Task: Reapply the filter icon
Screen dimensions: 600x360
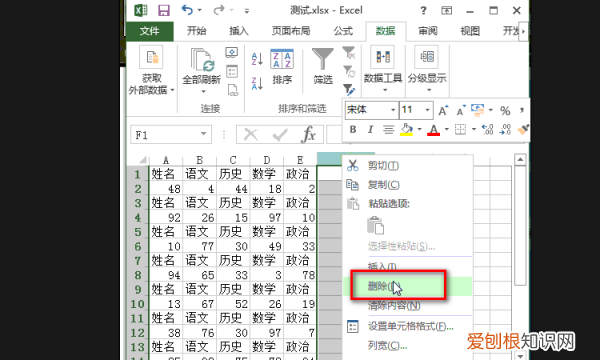Action: 349,72
